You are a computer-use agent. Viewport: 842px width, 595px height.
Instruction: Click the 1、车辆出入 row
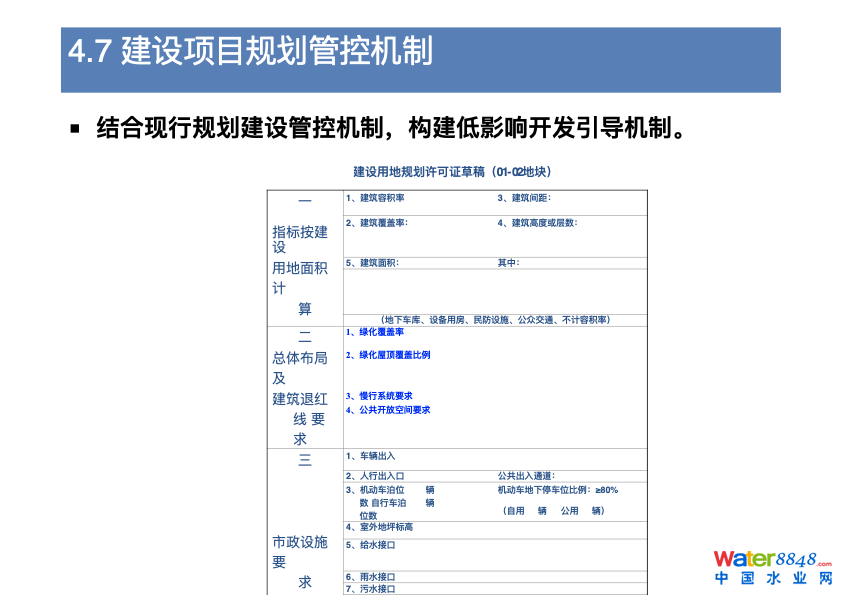370,456
